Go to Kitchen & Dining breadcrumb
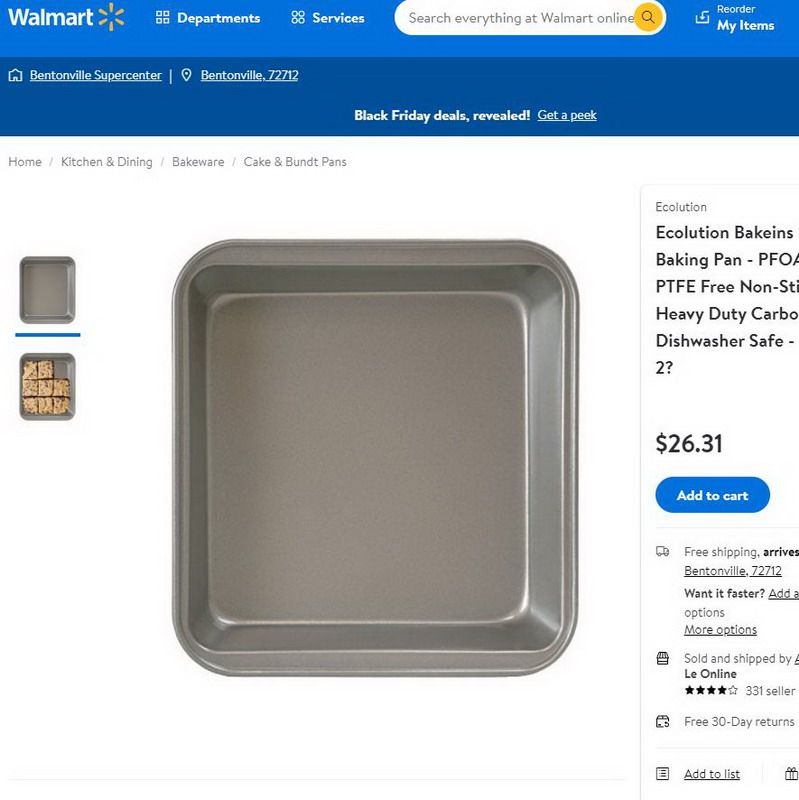 (x=107, y=162)
